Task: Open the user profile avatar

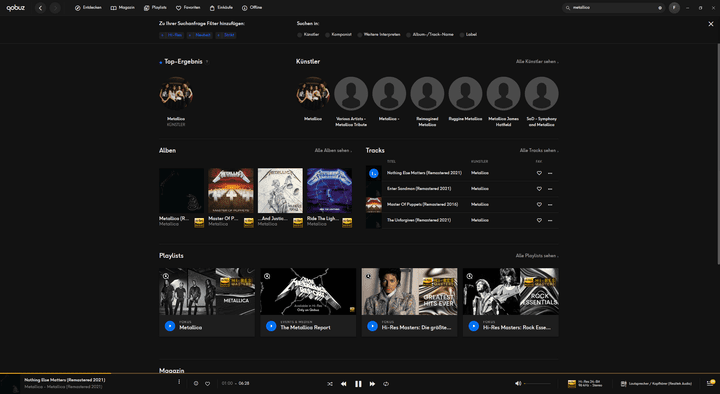Action: click(674, 8)
